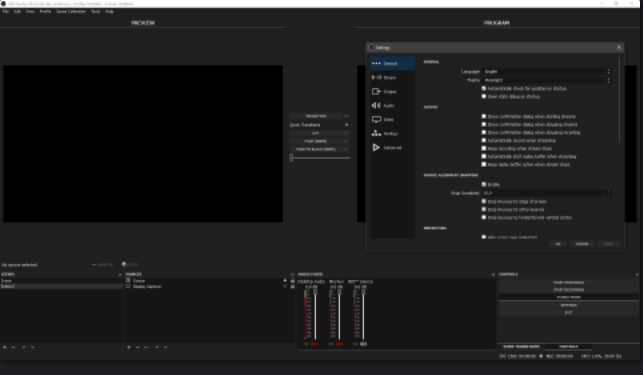Toggle automatically check for updates on startup

484,88
